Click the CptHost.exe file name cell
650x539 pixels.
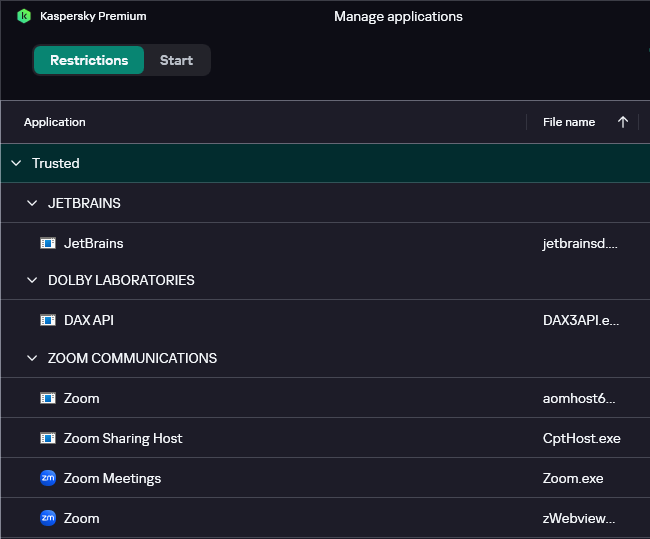tap(582, 438)
